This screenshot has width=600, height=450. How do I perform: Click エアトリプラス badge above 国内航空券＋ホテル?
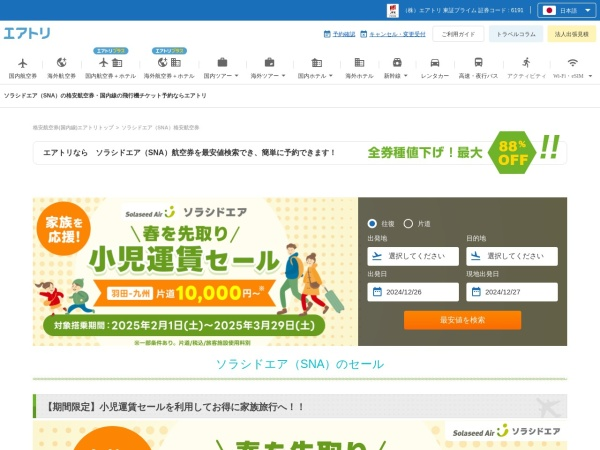click(111, 51)
